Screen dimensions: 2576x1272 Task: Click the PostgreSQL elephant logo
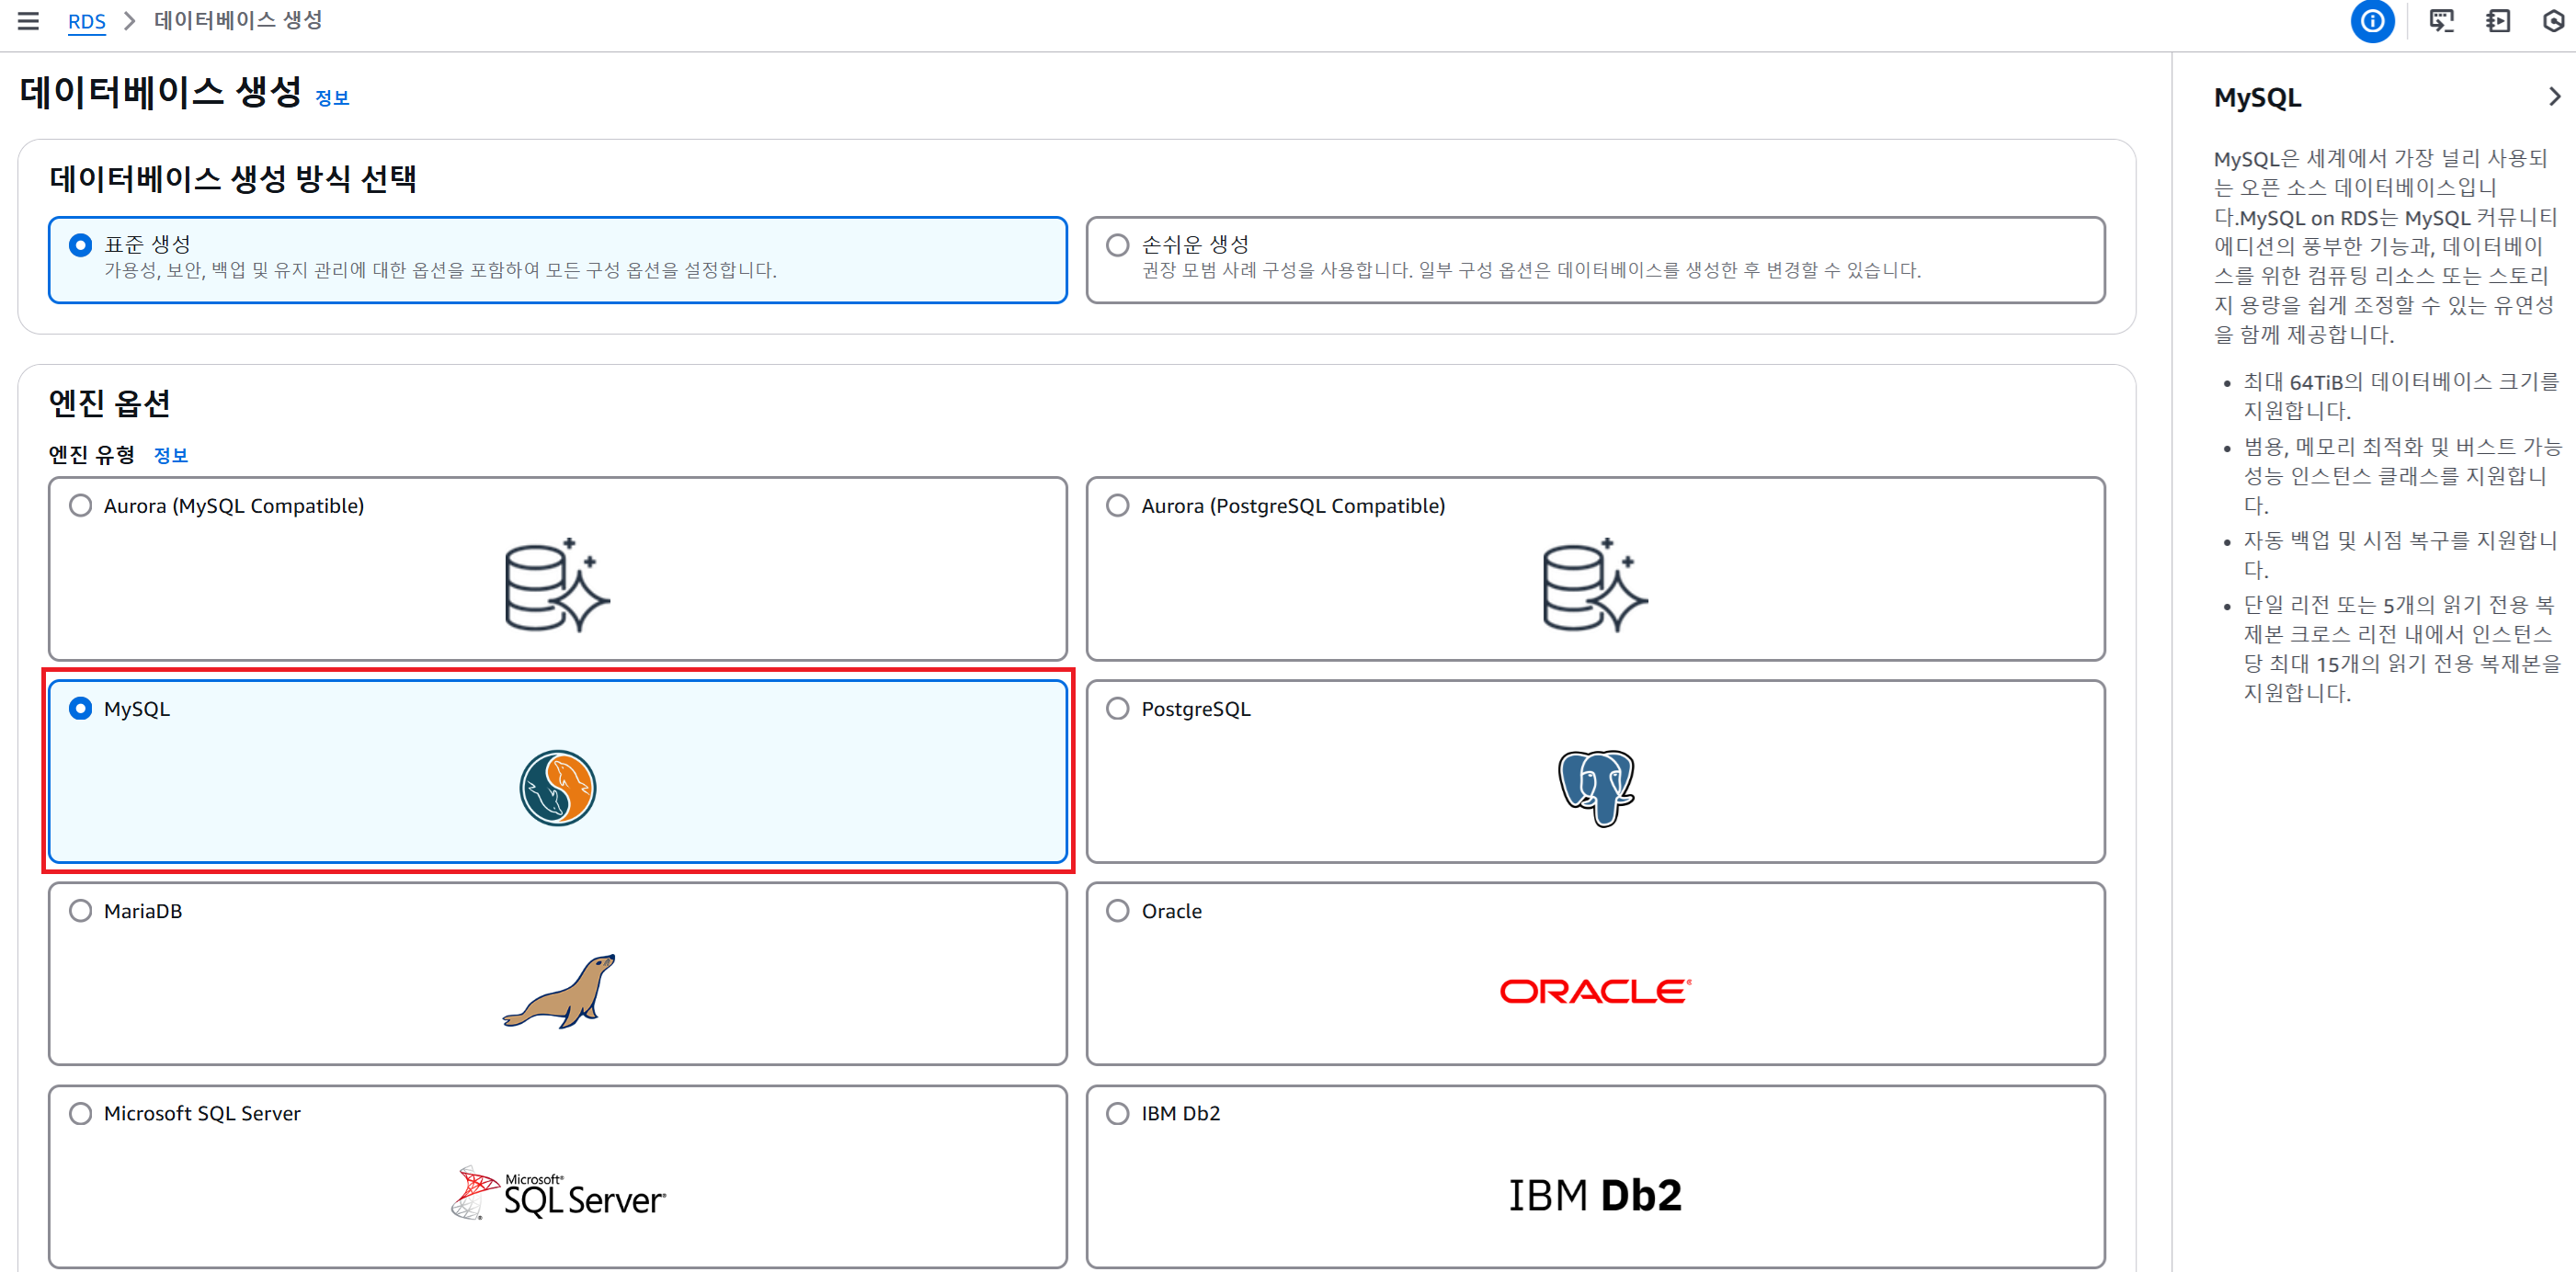click(1595, 788)
